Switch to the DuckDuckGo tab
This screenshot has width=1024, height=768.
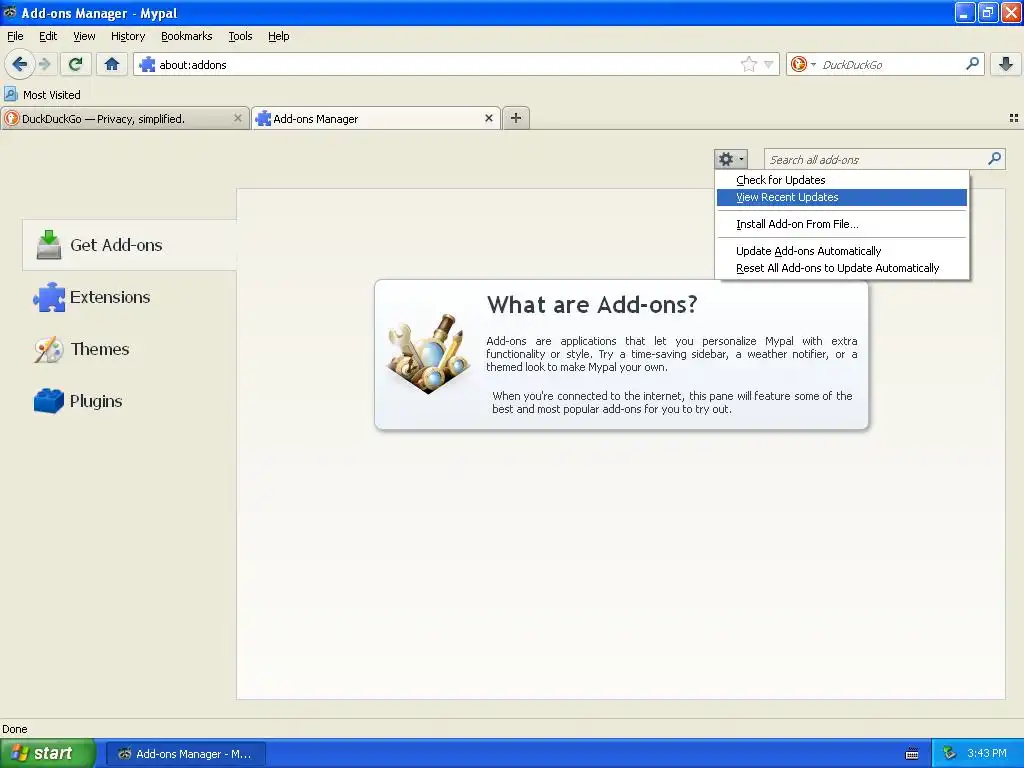[x=124, y=119]
